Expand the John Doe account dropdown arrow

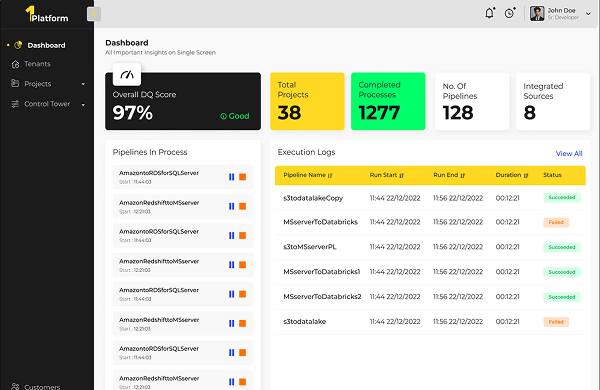pyautogui.click(x=588, y=14)
